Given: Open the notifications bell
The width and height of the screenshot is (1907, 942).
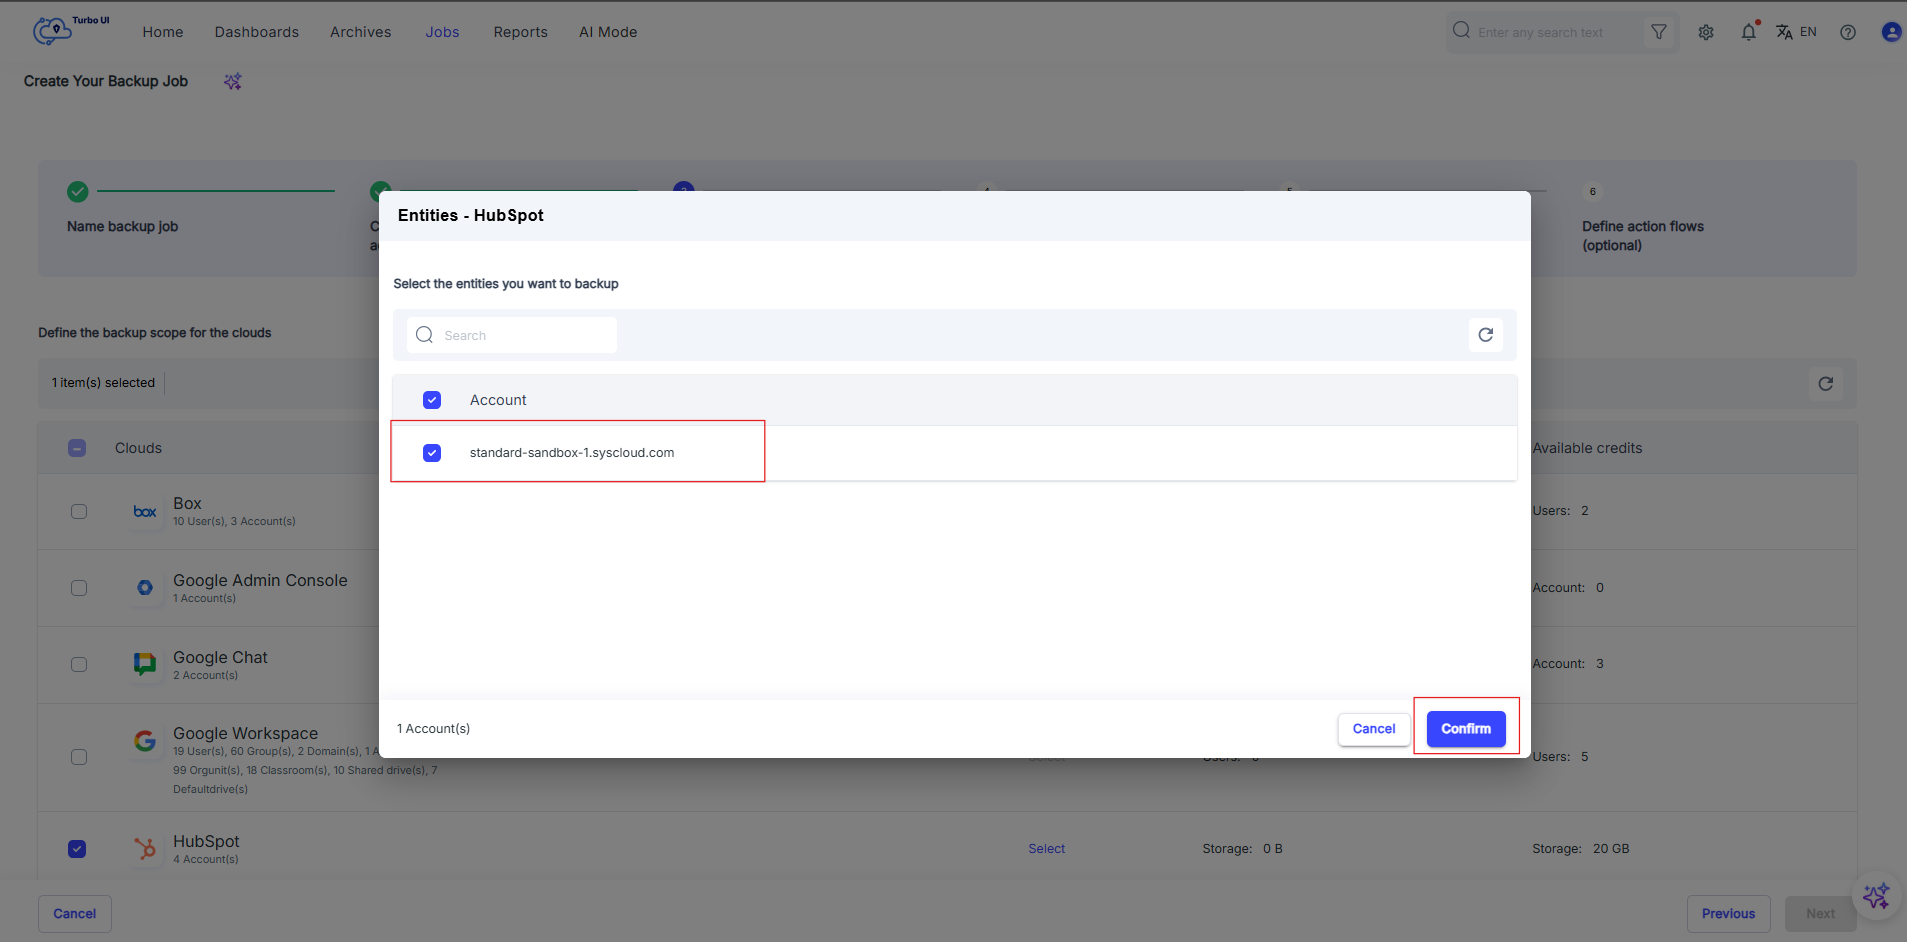Looking at the screenshot, I should point(1749,32).
